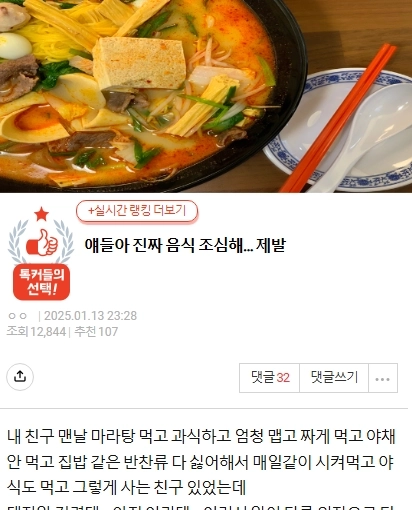The width and height of the screenshot is (412, 510).
Task: Click the body paragraph starting 내 친구 맨날
Action: (x=201, y=462)
